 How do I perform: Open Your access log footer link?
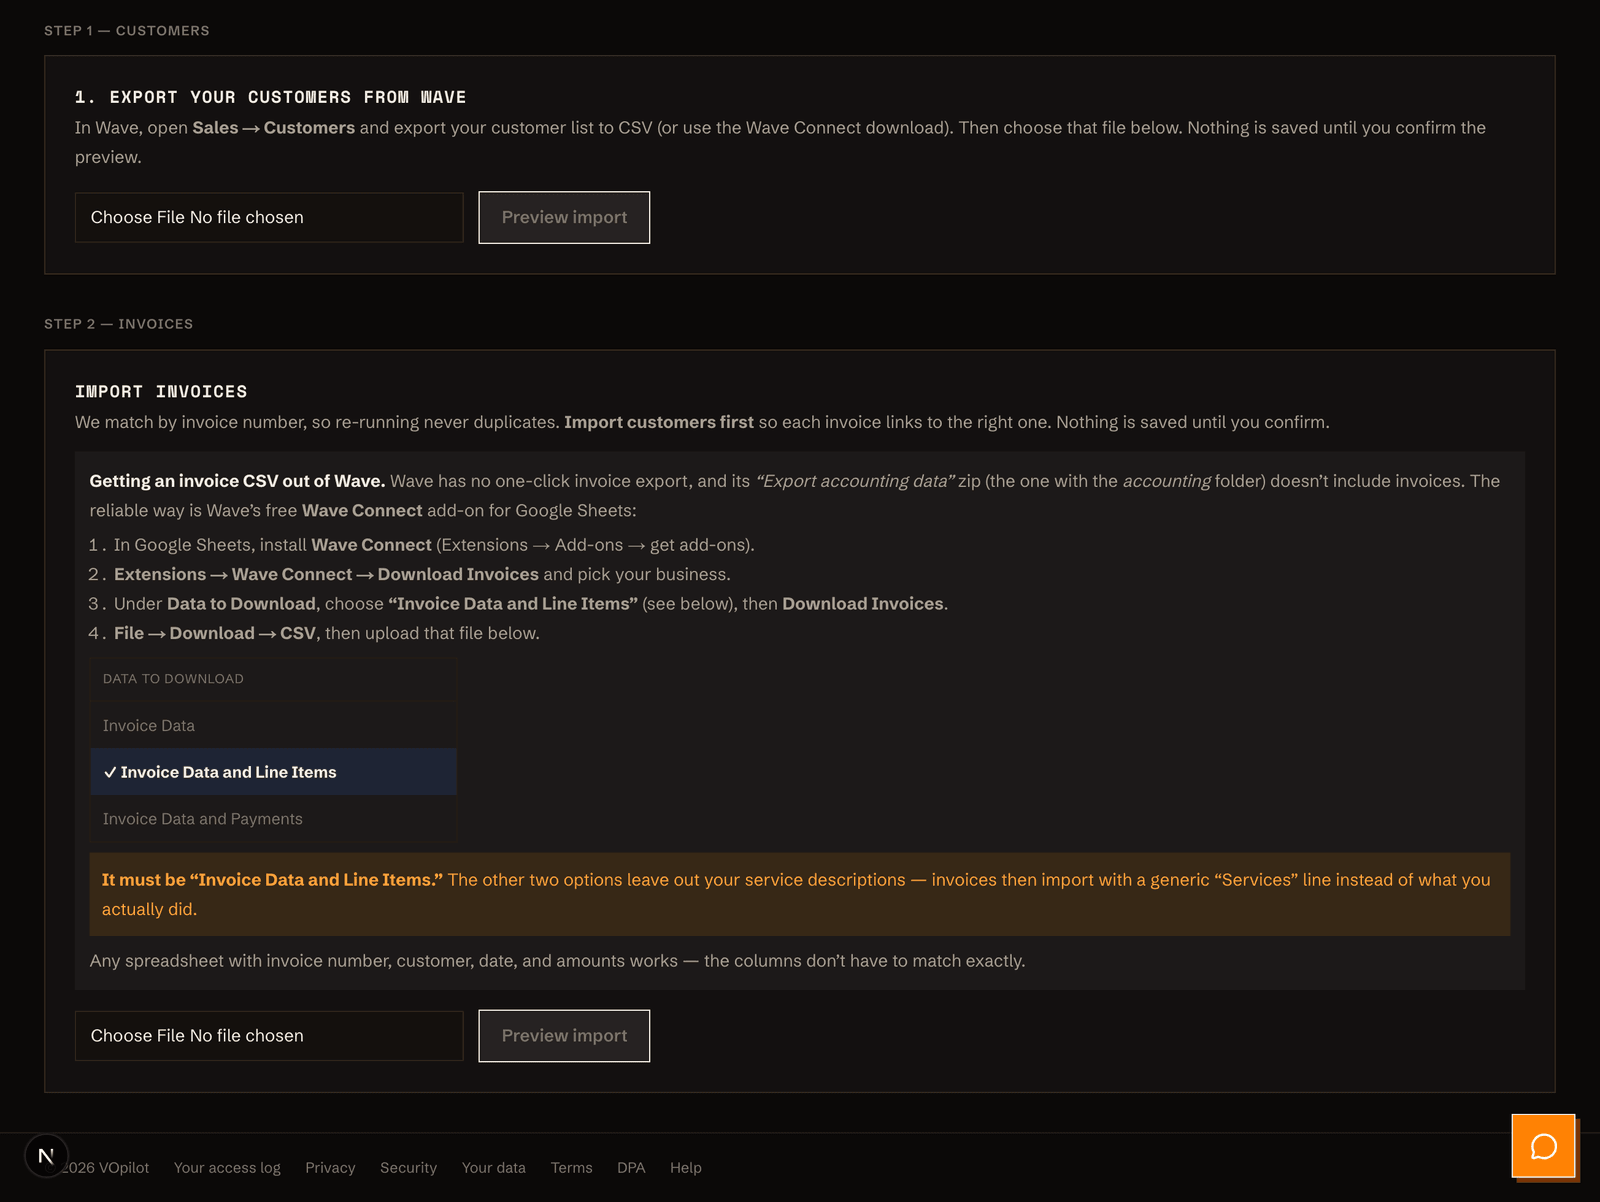(x=227, y=1167)
